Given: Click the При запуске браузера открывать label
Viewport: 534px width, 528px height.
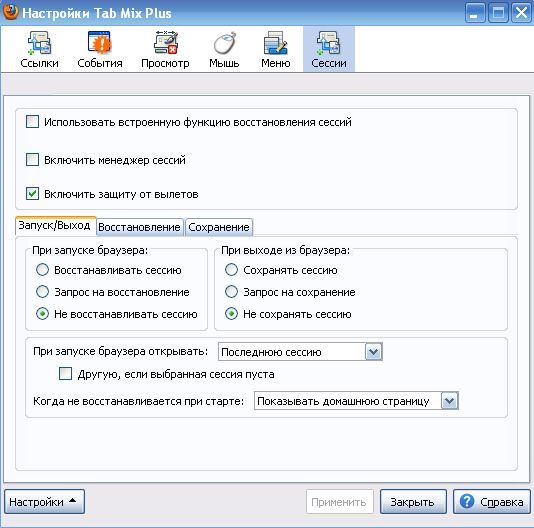Looking at the screenshot, I should pos(121,351).
